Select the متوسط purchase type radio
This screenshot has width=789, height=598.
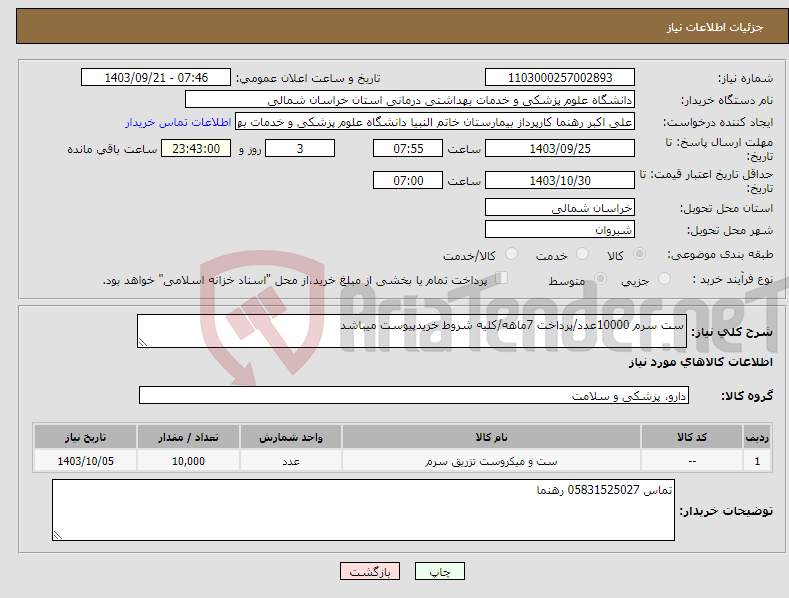600,279
